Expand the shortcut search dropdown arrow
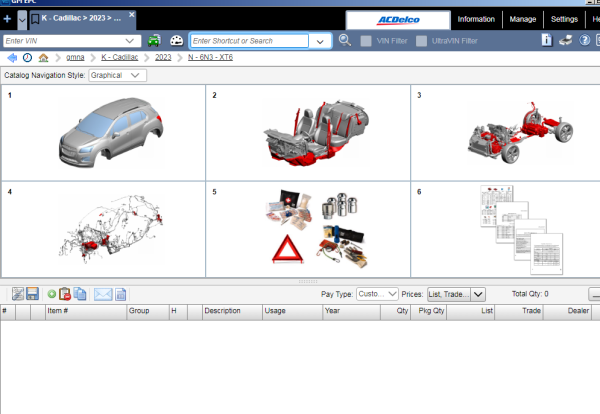Image resolution: width=600 pixels, height=414 pixels. click(320, 41)
